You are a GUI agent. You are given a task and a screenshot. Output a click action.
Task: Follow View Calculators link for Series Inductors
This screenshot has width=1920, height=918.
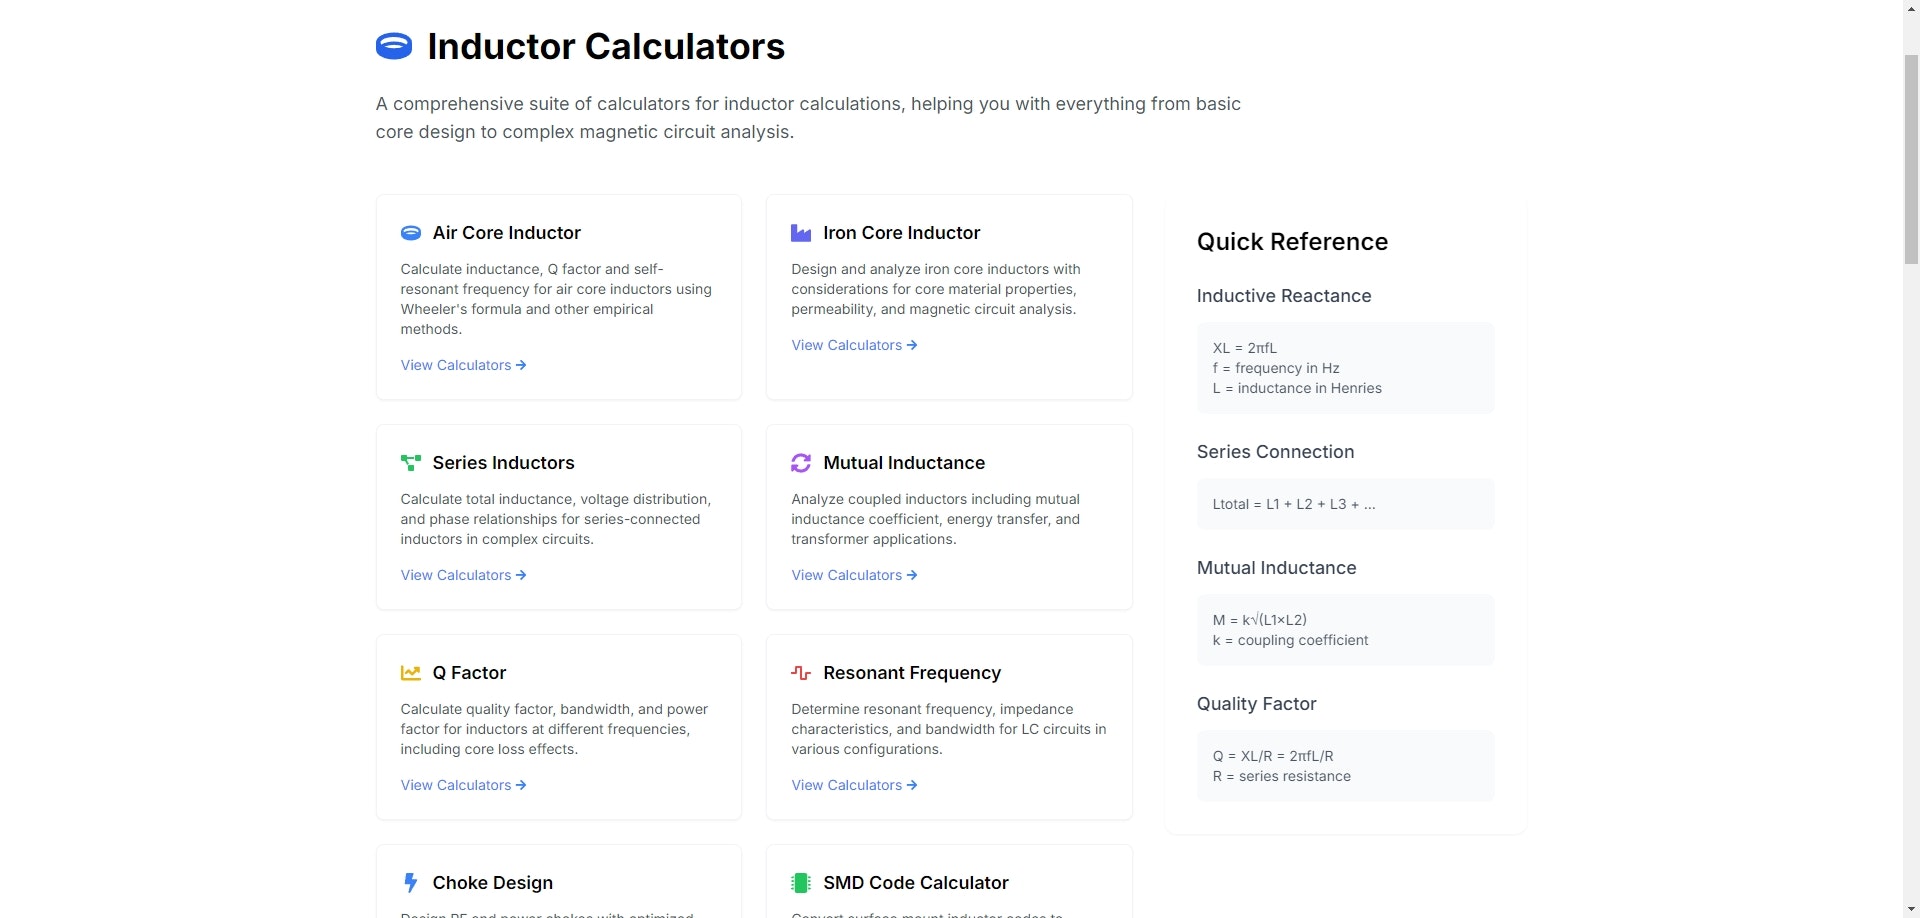coord(463,575)
